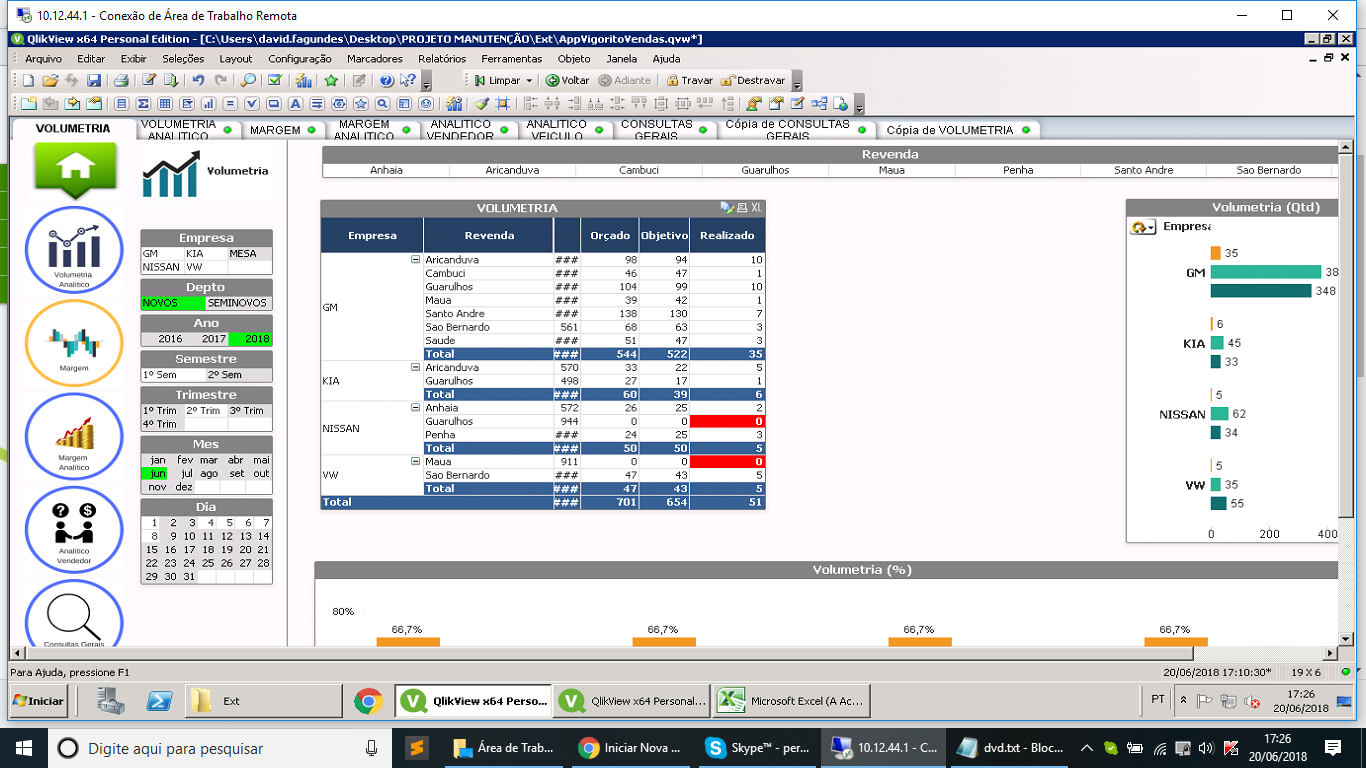The width and height of the screenshot is (1366, 768).
Task: Click the PowerShell icon in the remote taskbar
Action: pos(160,701)
